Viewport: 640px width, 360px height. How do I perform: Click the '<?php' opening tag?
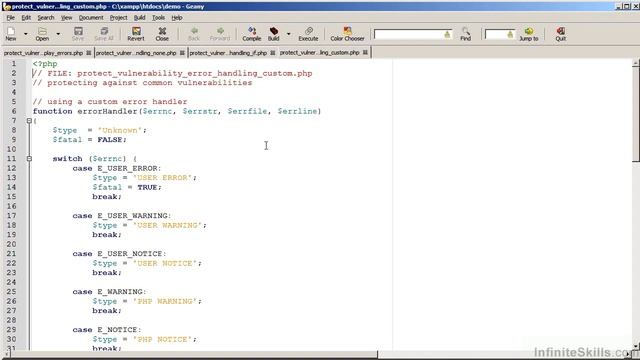(45, 64)
